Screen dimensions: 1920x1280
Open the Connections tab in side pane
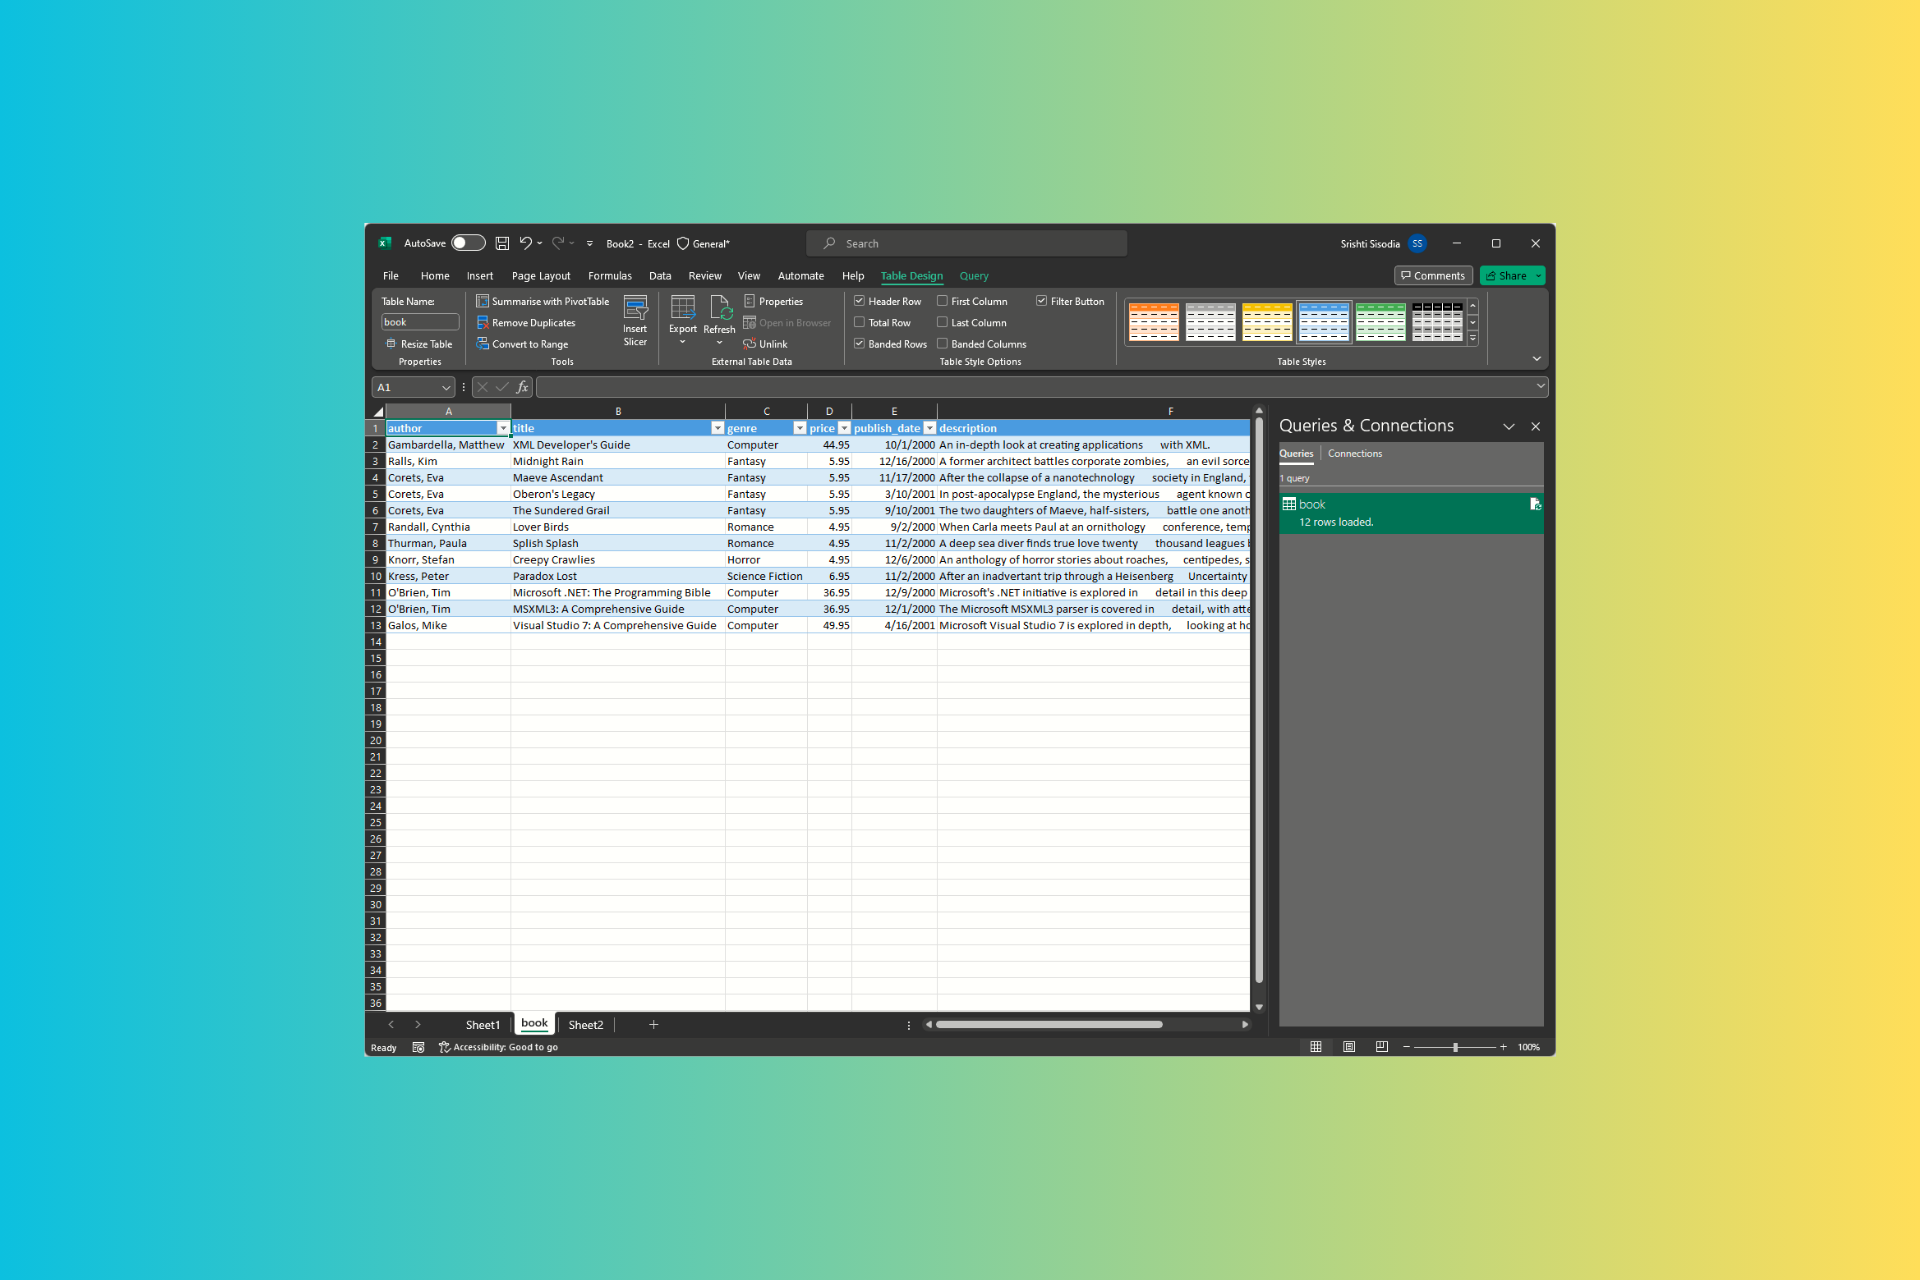point(1354,454)
